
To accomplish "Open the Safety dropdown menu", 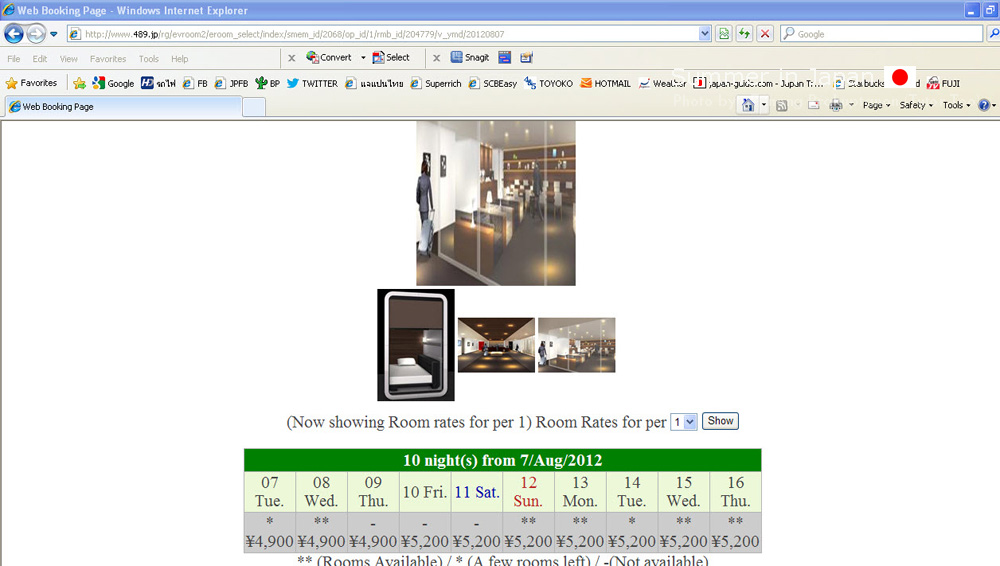I will click(916, 105).
